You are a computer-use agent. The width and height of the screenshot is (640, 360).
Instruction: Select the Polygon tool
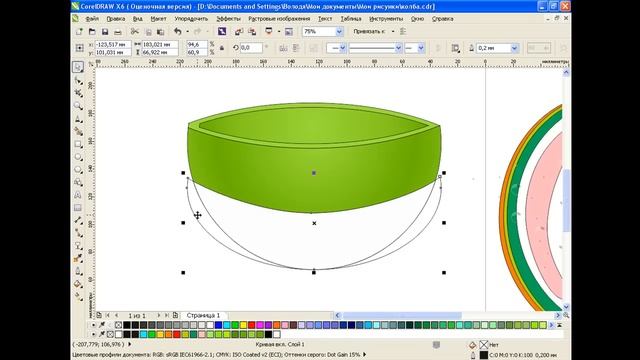(78, 169)
